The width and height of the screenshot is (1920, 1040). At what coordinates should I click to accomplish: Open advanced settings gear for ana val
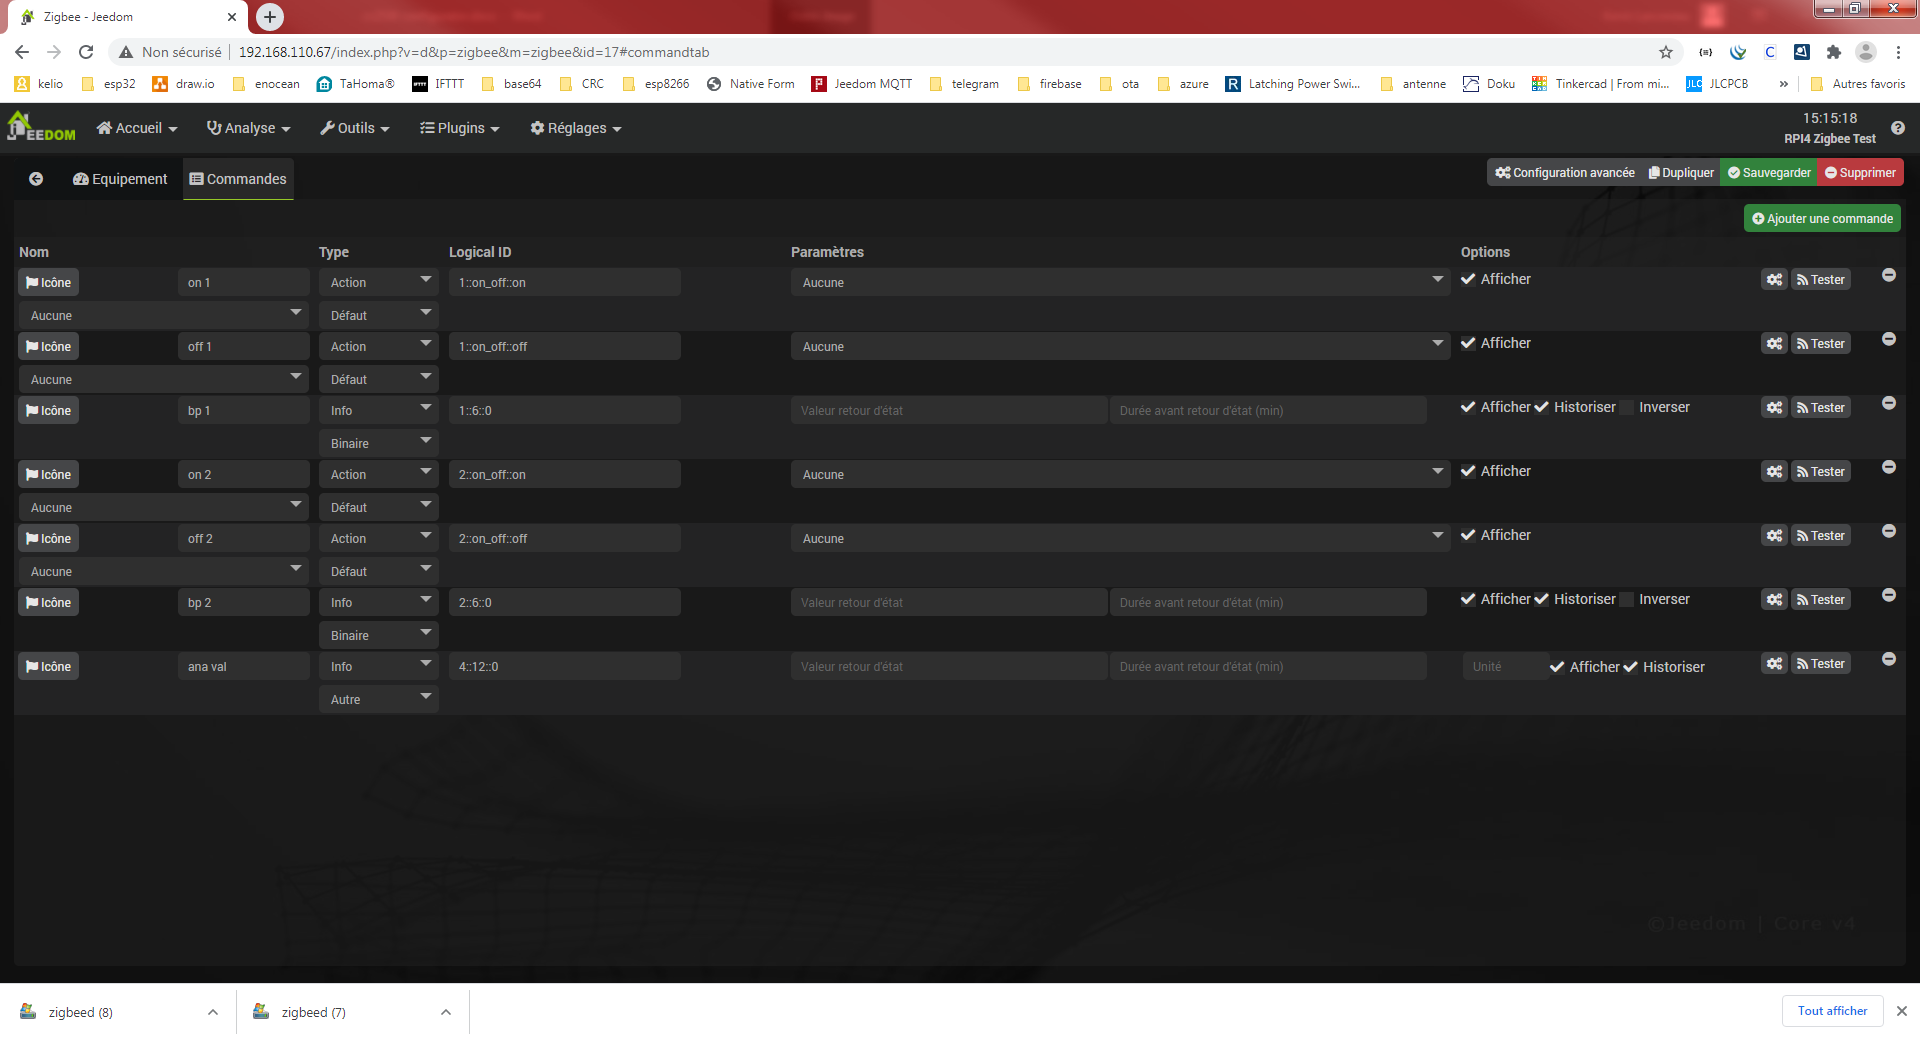pos(1774,664)
